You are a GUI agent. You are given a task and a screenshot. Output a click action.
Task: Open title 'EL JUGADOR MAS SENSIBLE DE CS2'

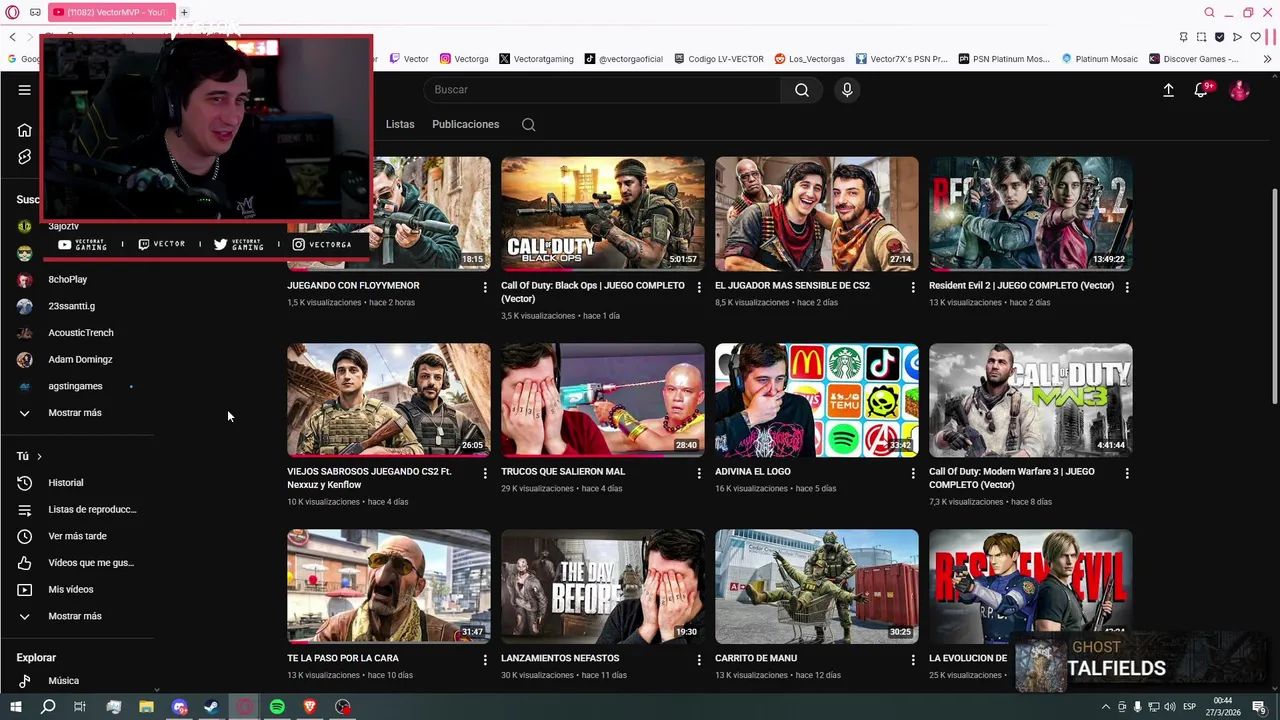(x=792, y=286)
